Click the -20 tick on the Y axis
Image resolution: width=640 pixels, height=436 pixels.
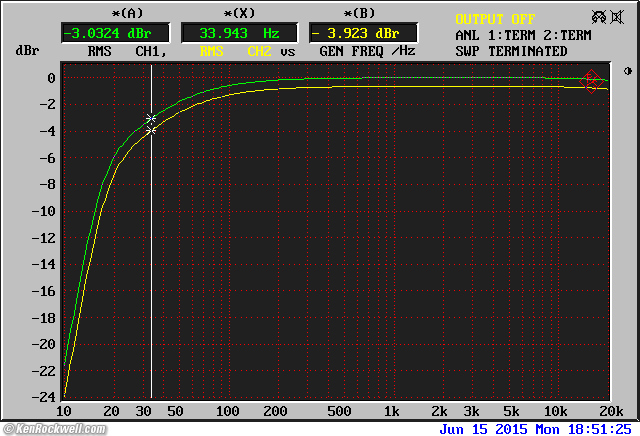[43, 345]
